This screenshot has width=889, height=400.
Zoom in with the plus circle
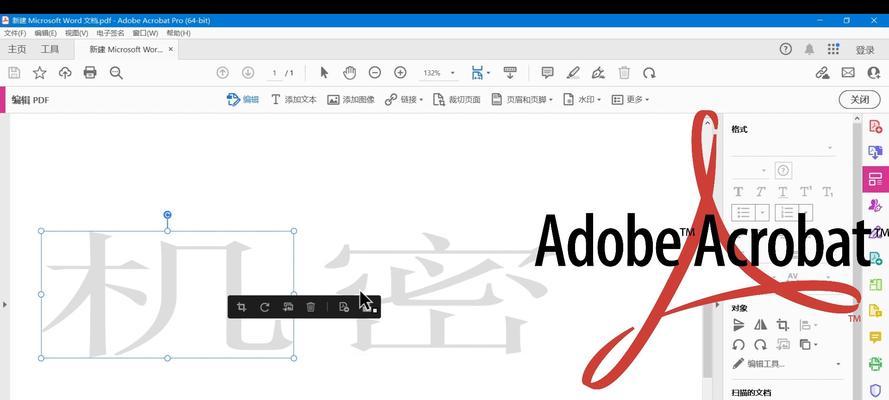point(400,73)
